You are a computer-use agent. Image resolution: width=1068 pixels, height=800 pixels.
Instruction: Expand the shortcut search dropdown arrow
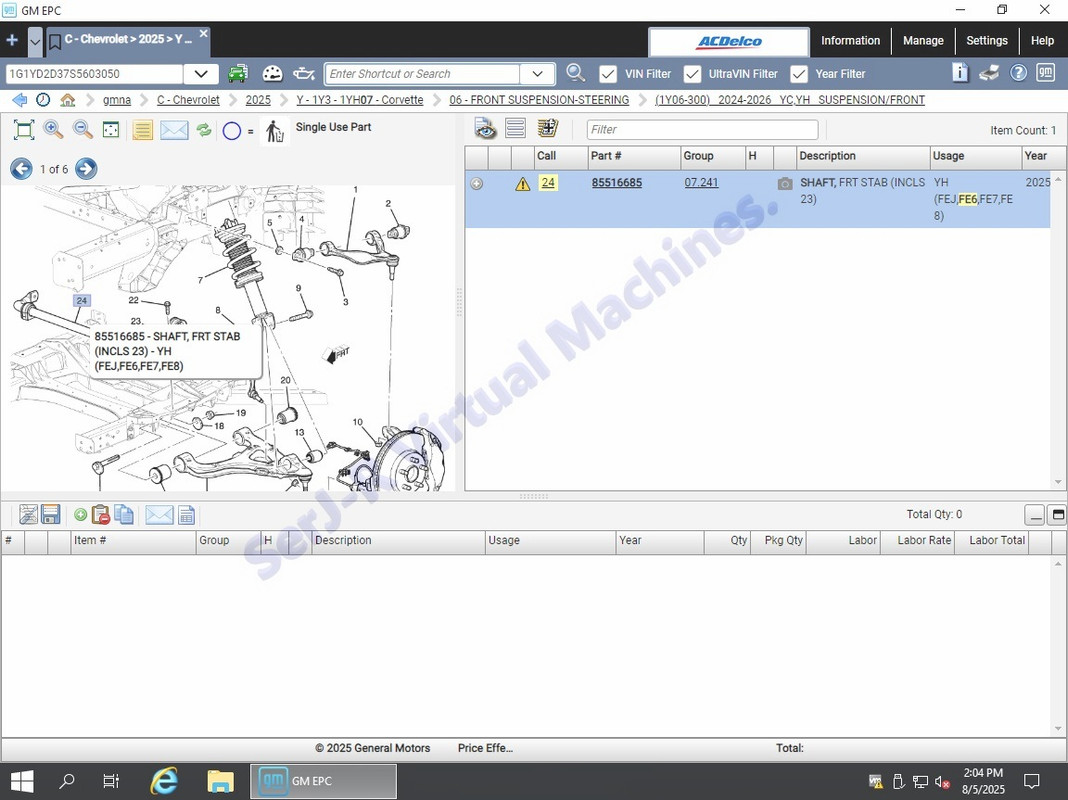537,74
